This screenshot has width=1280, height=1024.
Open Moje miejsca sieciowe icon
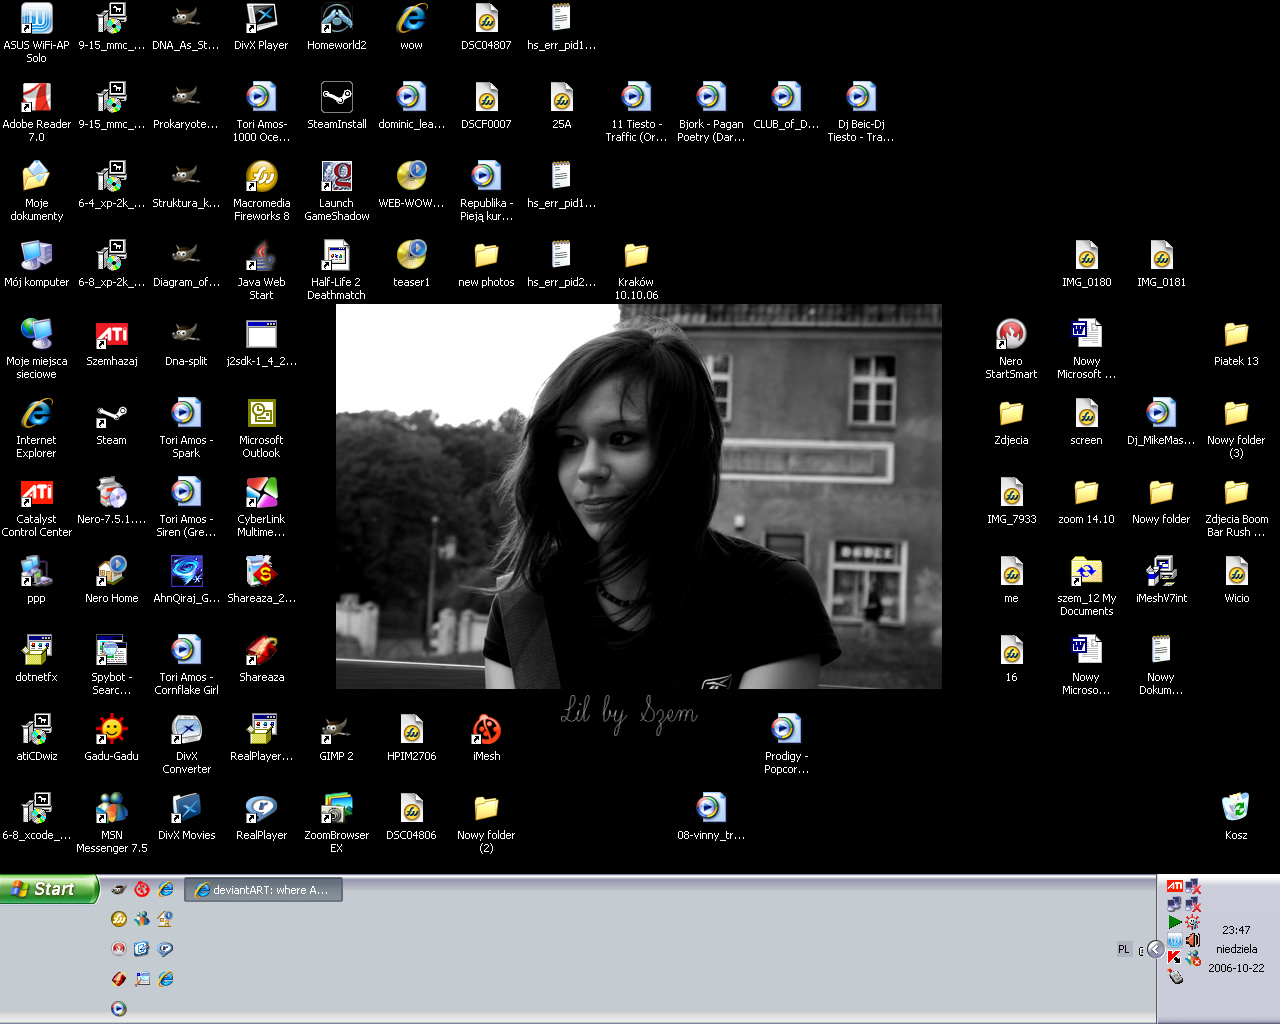[36, 348]
